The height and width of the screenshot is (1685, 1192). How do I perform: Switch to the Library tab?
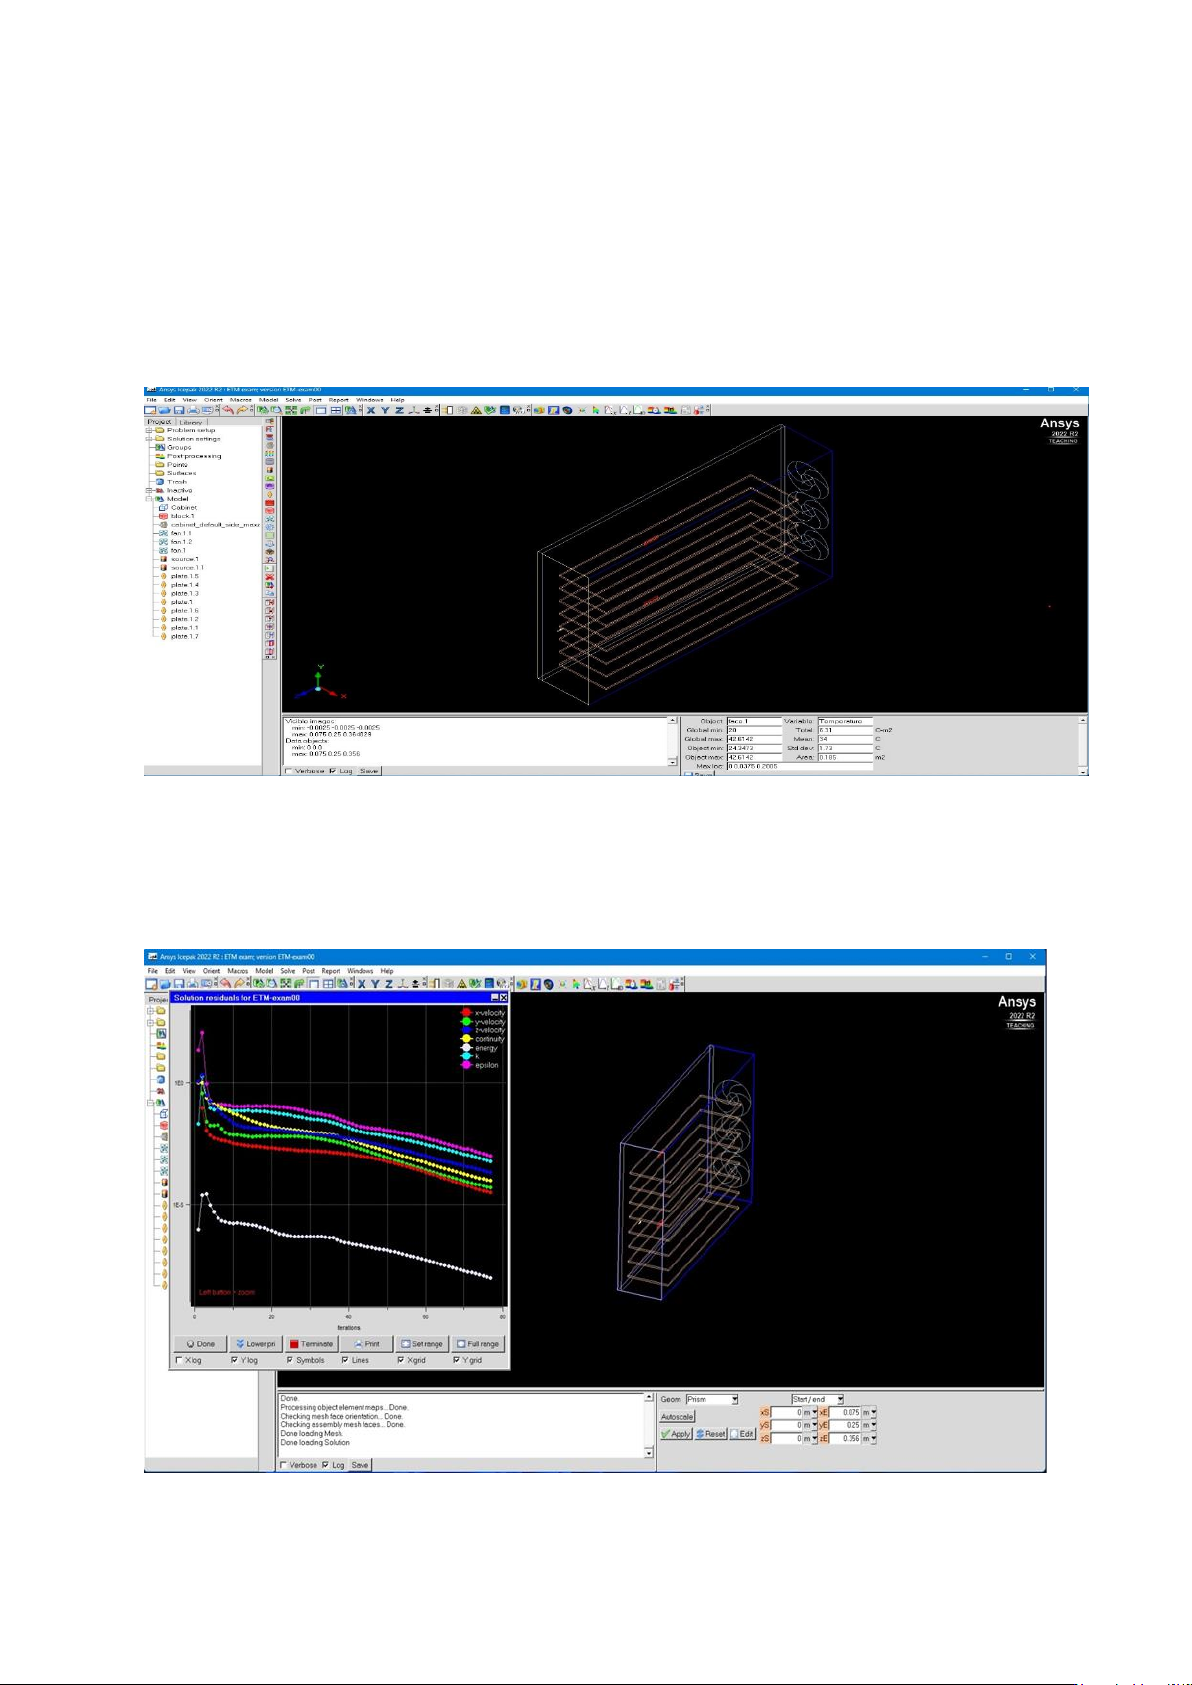point(190,422)
